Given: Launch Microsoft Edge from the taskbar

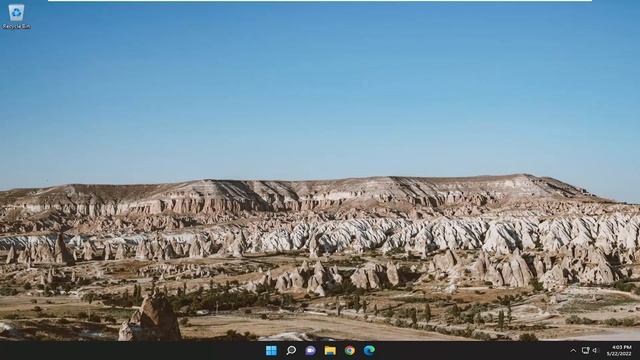Looking at the screenshot, I should click(369, 350).
